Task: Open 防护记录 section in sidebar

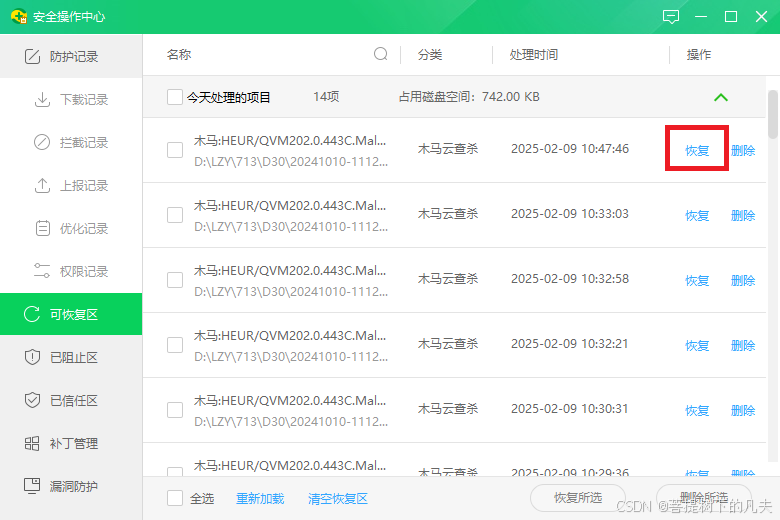Action: pyautogui.click(x=71, y=56)
